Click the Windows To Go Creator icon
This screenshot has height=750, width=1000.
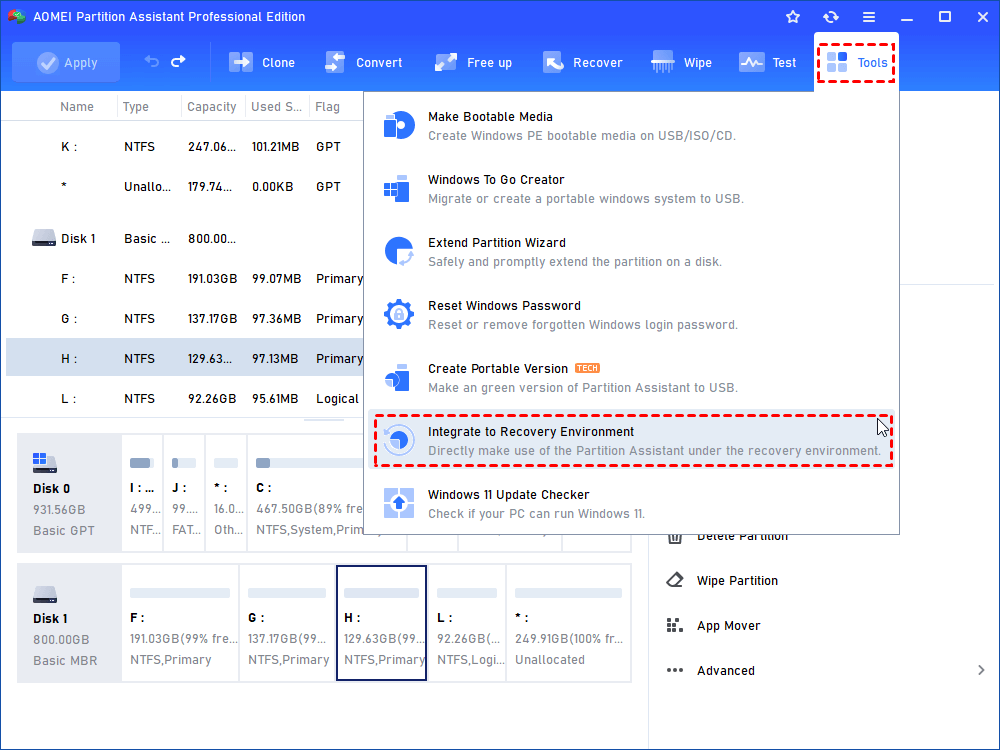pyautogui.click(x=397, y=188)
